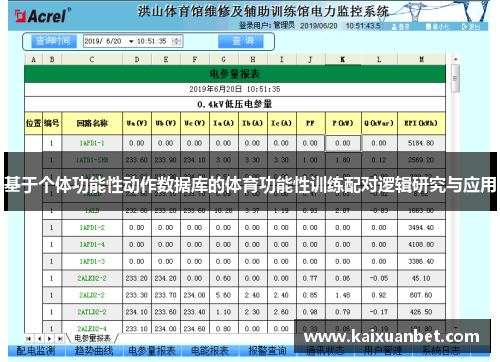Click the 0.4kV低压电参量 heading cell

click(235, 104)
